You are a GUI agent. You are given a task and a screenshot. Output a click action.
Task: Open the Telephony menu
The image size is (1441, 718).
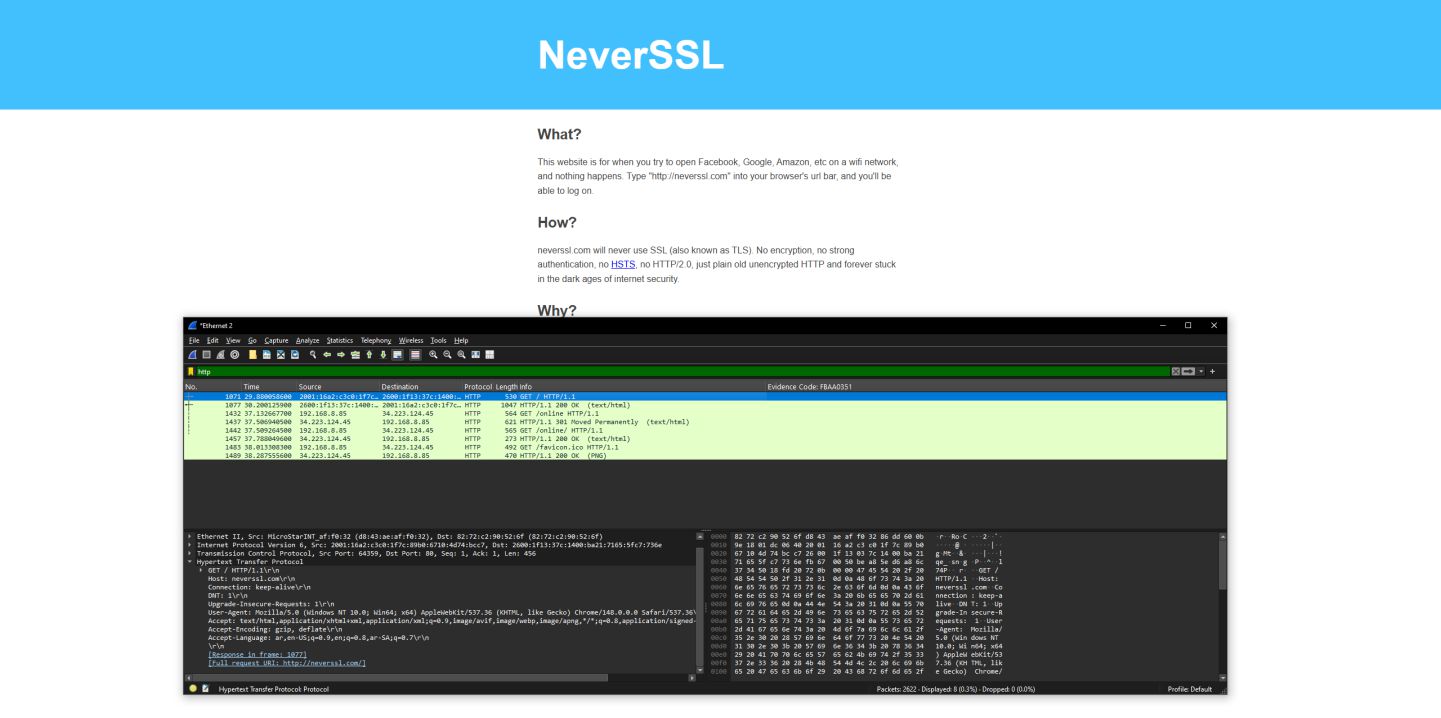tap(376, 341)
